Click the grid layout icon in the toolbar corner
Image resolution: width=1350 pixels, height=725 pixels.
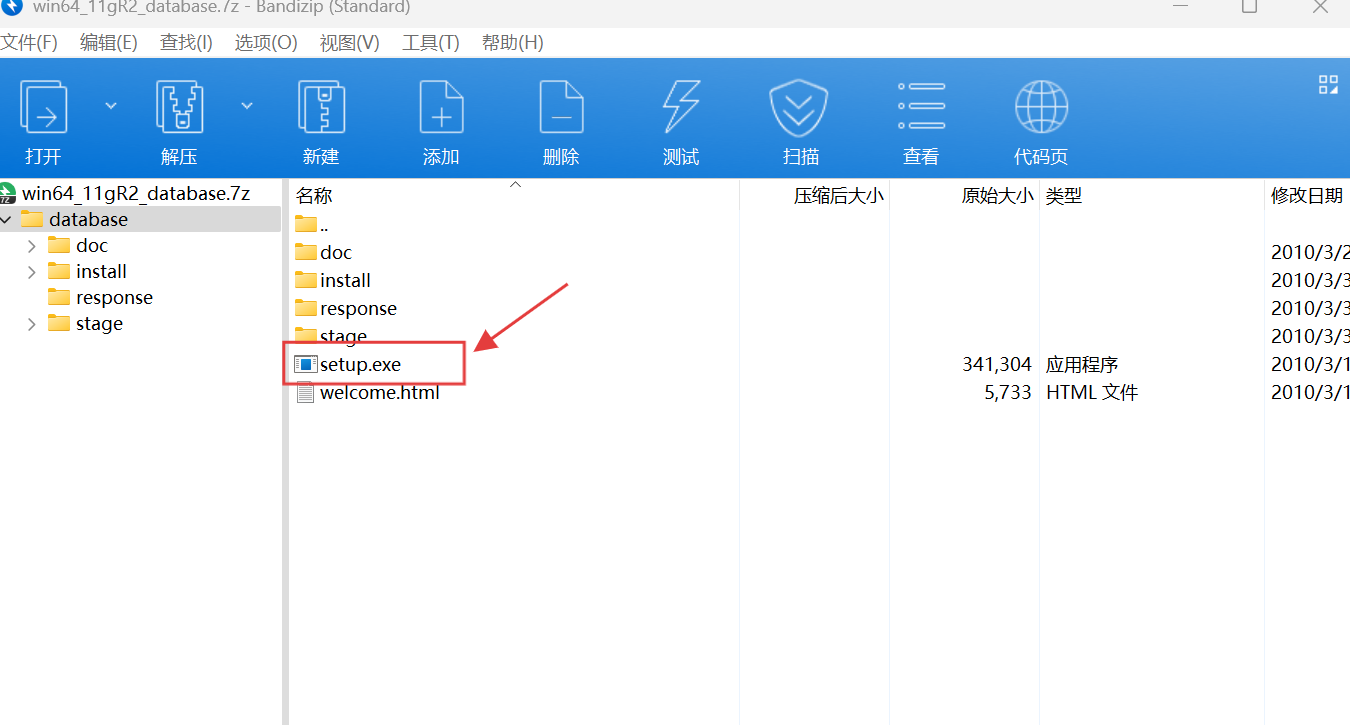[x=1328, y=85]
